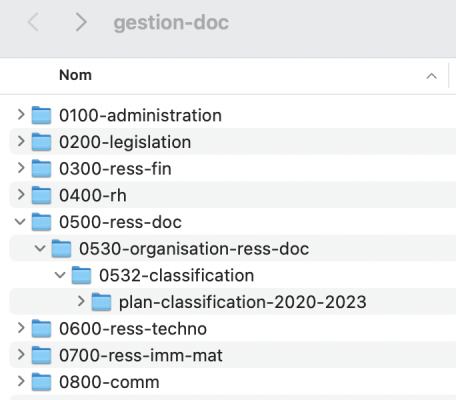Click the 0600-ress-techno folder icon
Image resolution: width=456 pixels, height=400 pixels.
pyautogui.click(x=41, y=328)
